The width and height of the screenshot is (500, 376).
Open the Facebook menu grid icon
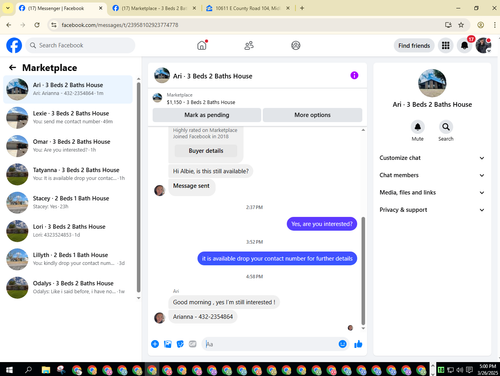(x=446, y=45)
